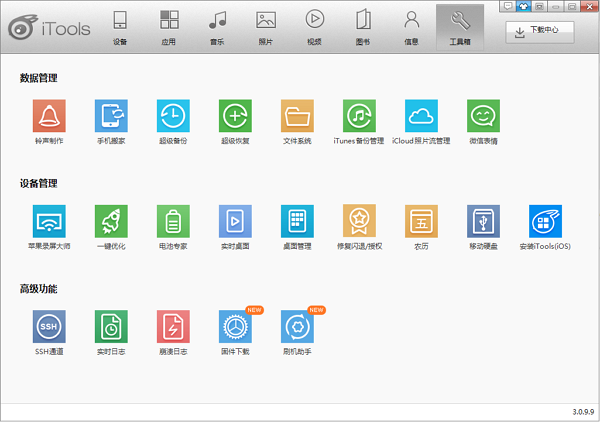This screenshot has width=600, height=422.
Task: Click the iTools logo
Action: pyautogui.click(x=49, y=28)
